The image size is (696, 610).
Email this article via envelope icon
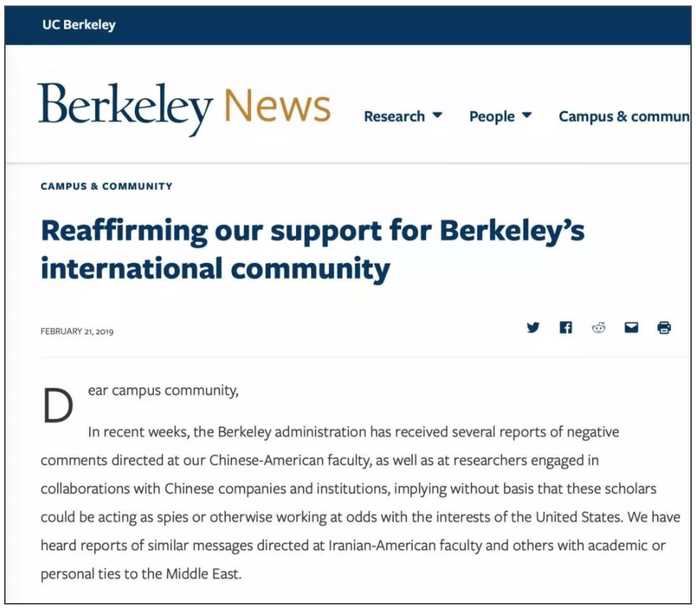pos(631,328)
